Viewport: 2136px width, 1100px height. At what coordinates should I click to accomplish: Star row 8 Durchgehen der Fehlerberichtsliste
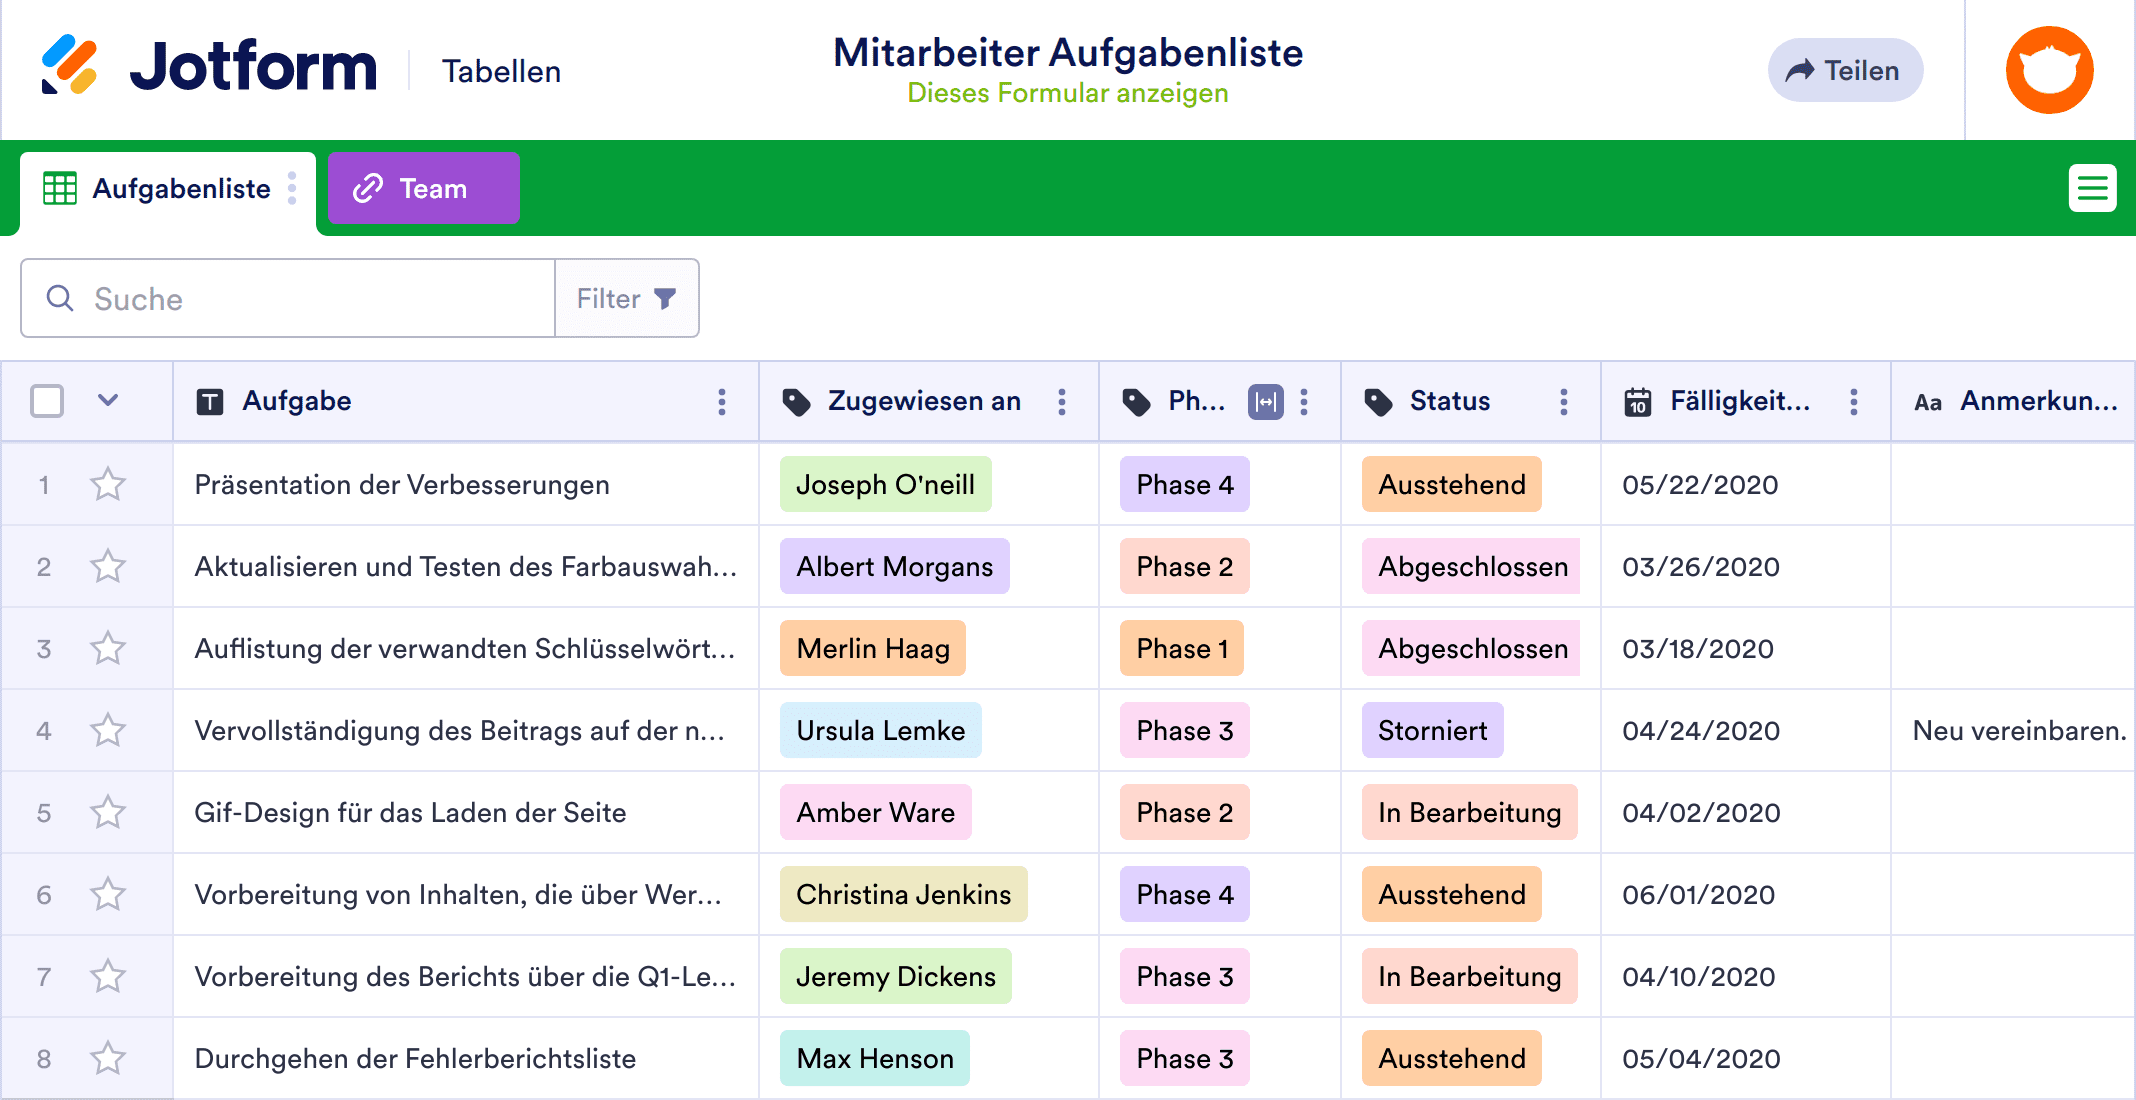[108, 1059]
